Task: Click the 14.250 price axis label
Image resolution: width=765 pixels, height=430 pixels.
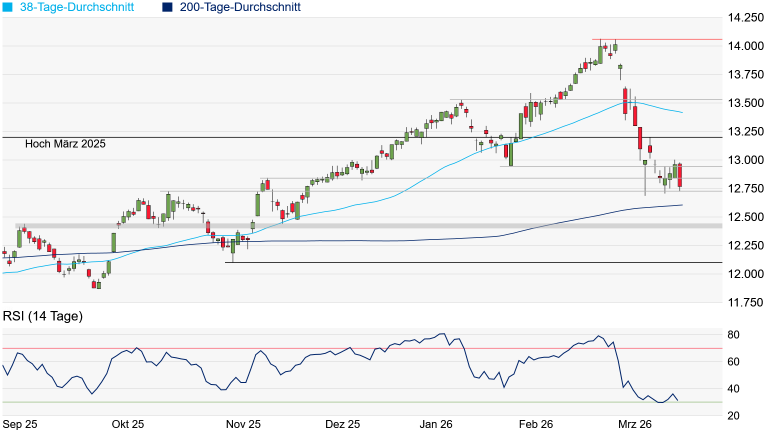Action: [746, 18]
